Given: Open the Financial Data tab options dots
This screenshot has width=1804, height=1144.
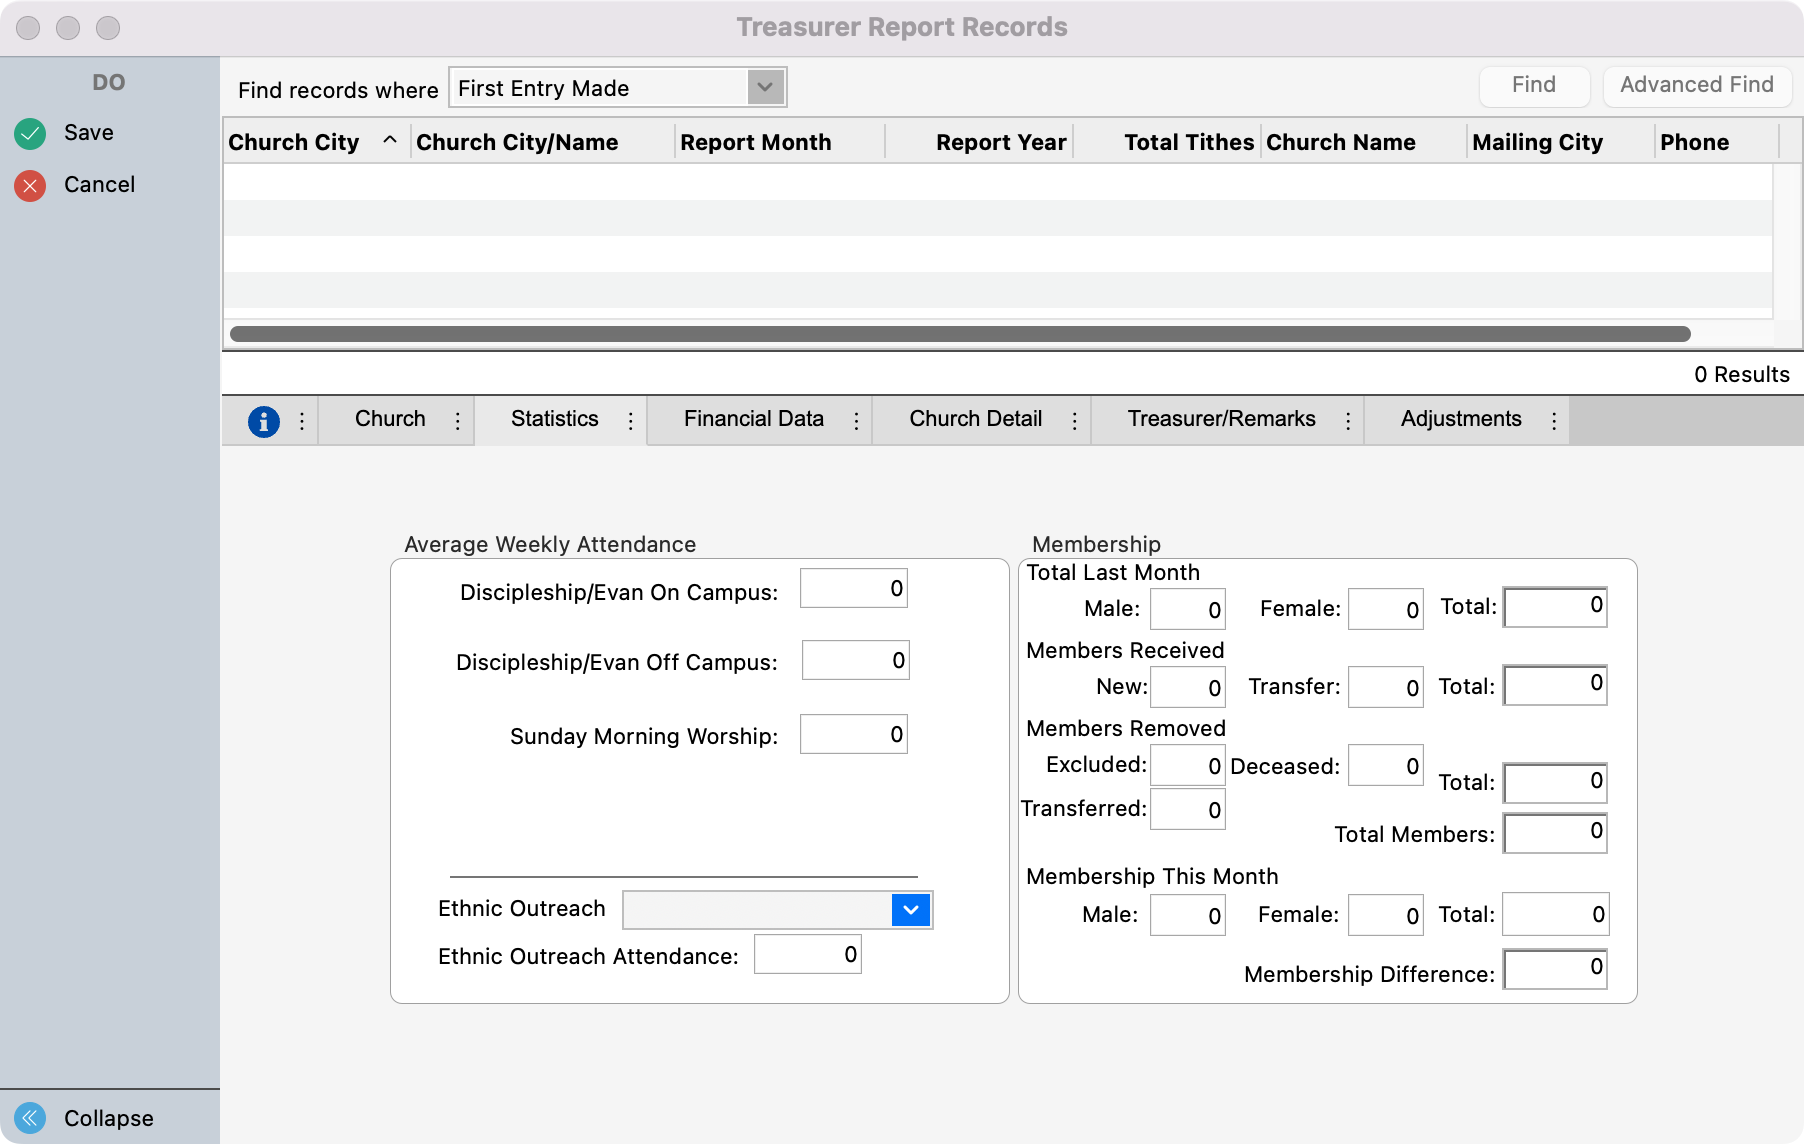Looking at the screenshot, I should (856, 419).
